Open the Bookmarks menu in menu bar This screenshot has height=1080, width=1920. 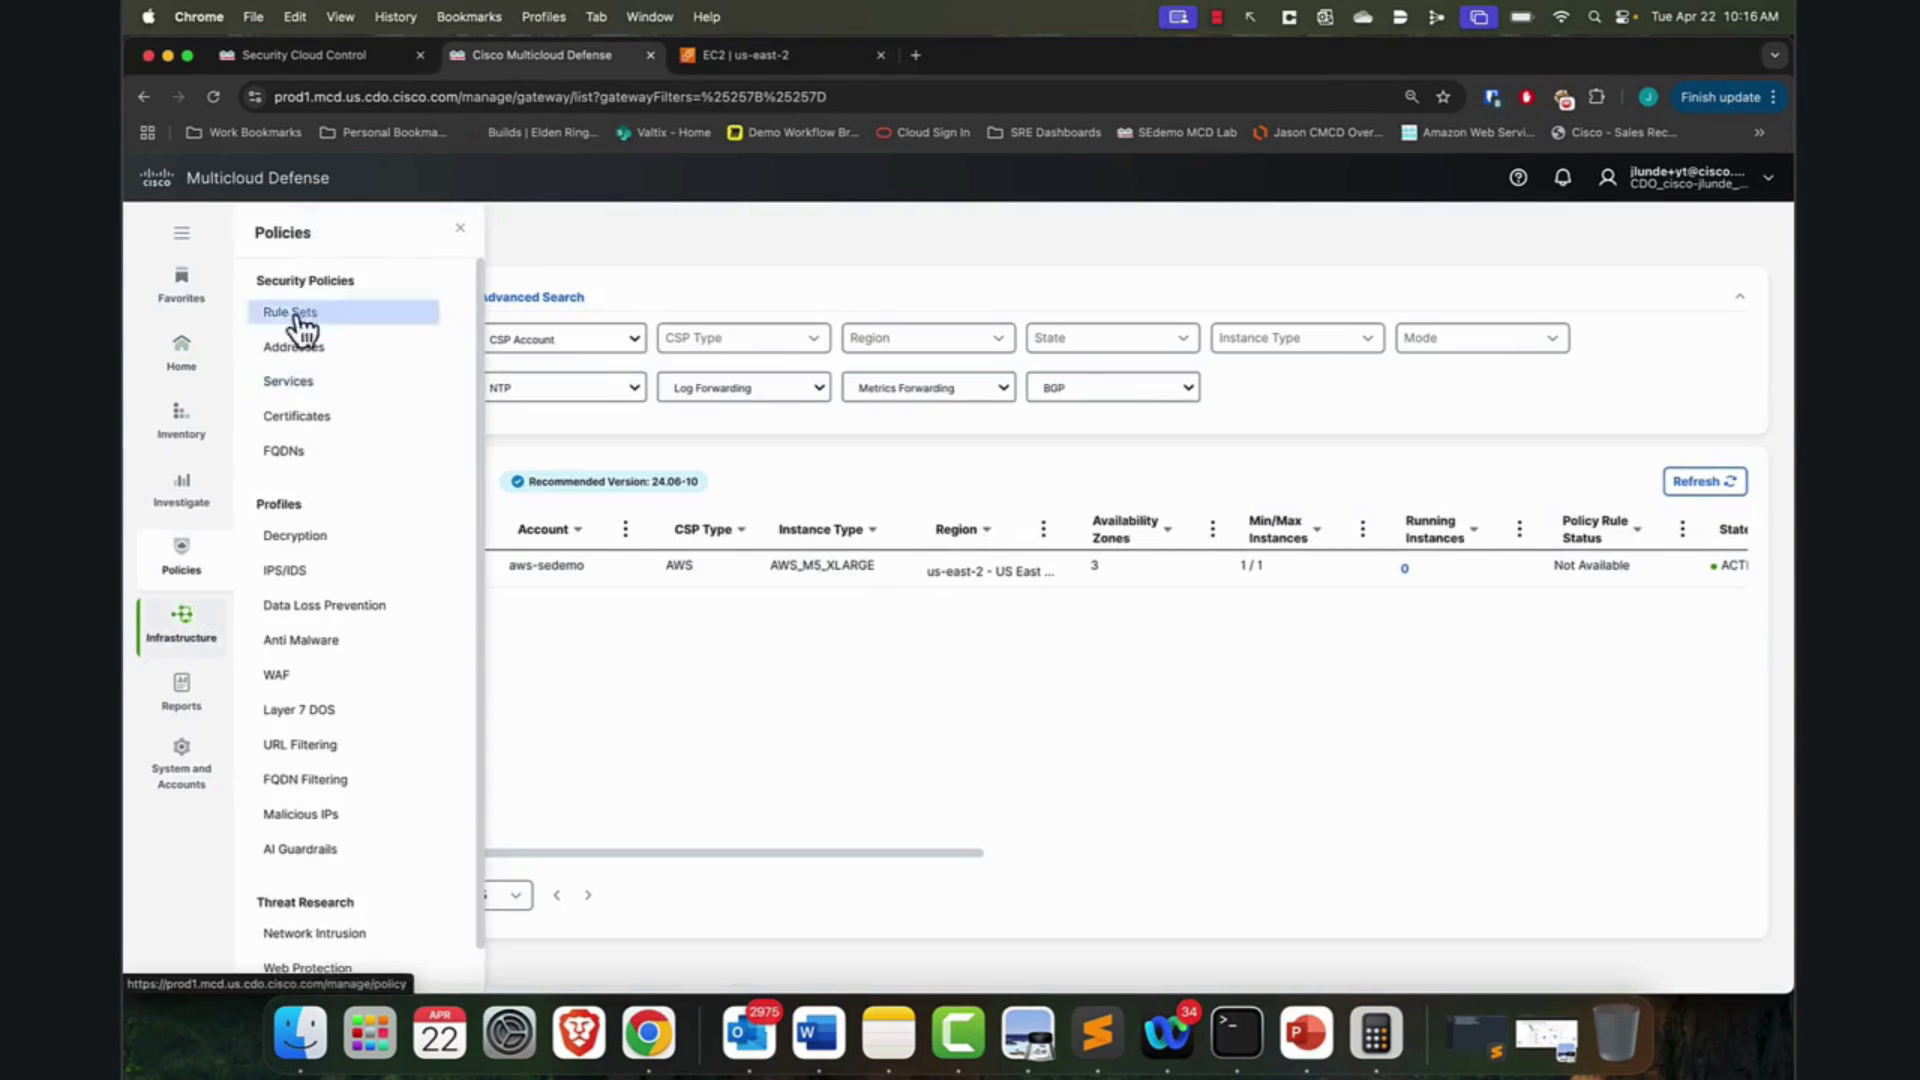[x=469, y=17]
